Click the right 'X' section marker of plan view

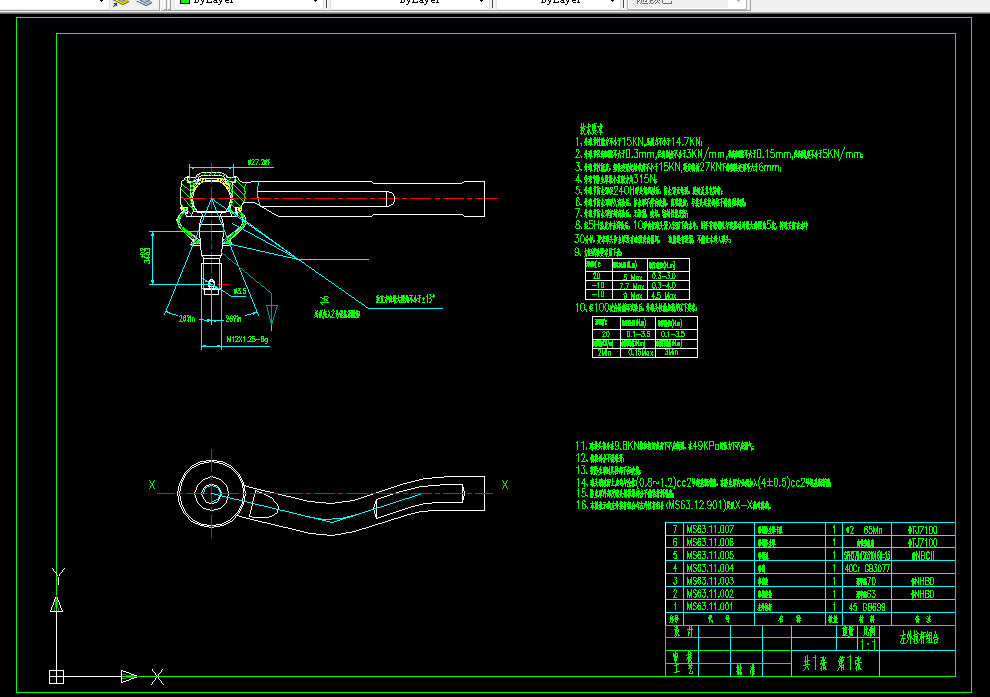coord(504,485)
